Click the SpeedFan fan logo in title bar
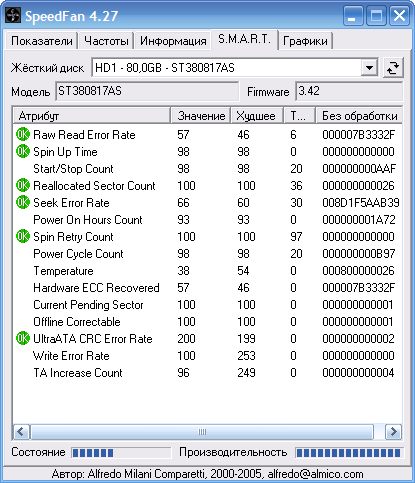Viewport: 415px width, 483px height. 13,15
